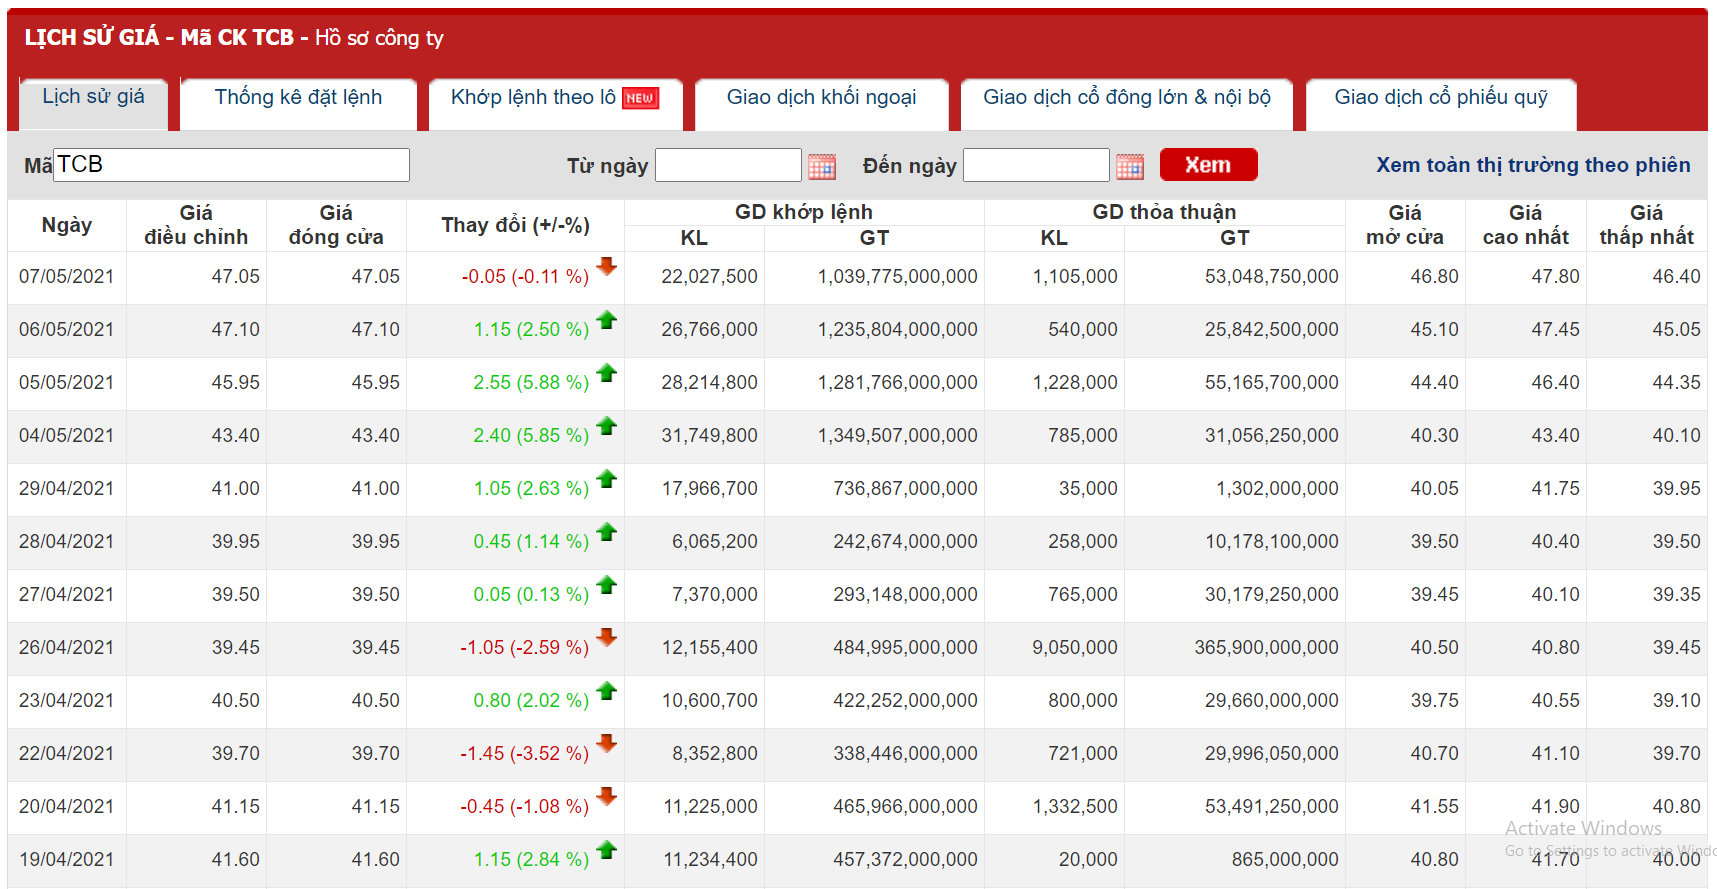
Task: Click the 'Đến ngày' date input field
Action: point(1035,165)
